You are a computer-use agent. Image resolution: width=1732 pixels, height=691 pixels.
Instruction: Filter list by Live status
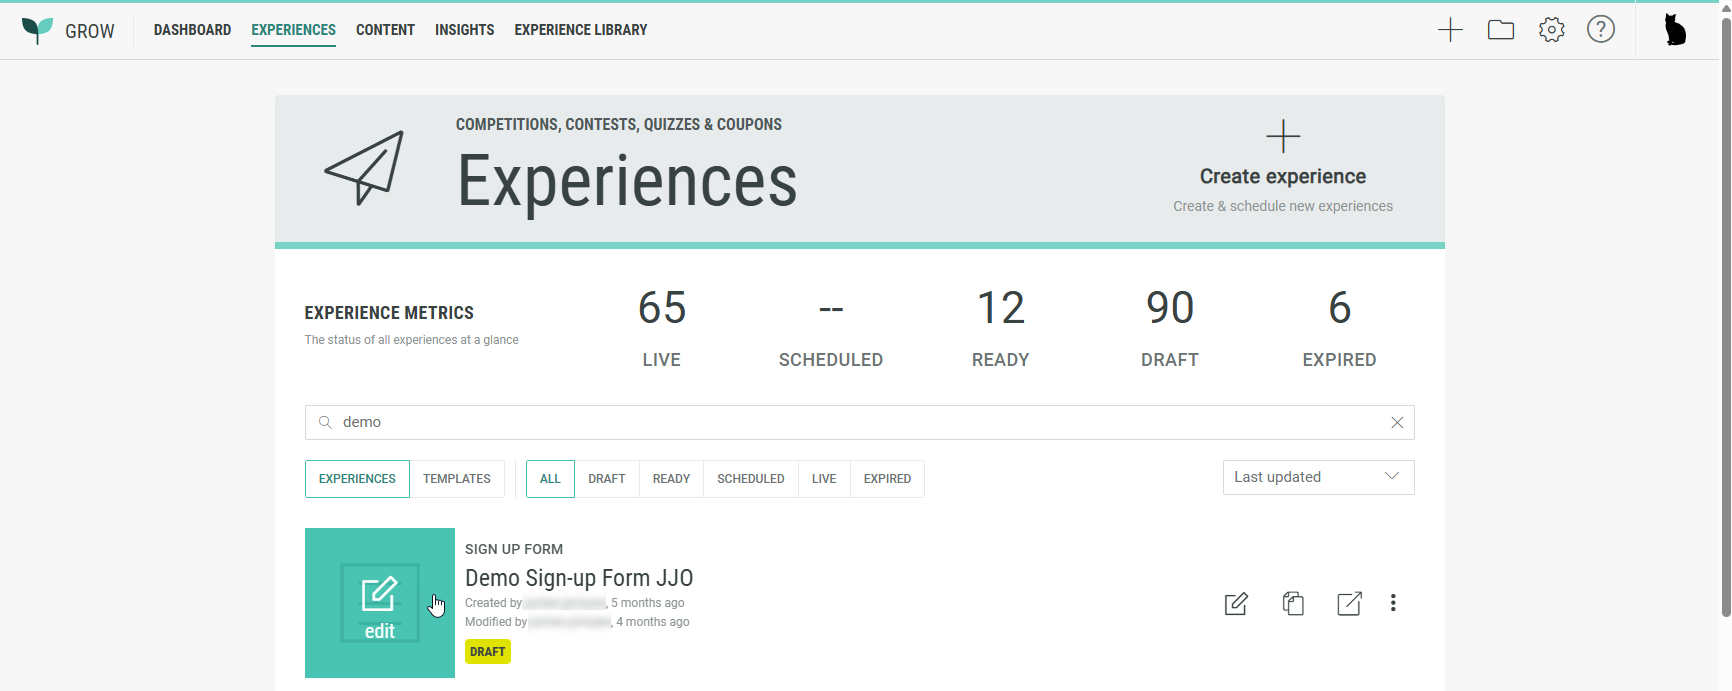coord(824,479)
